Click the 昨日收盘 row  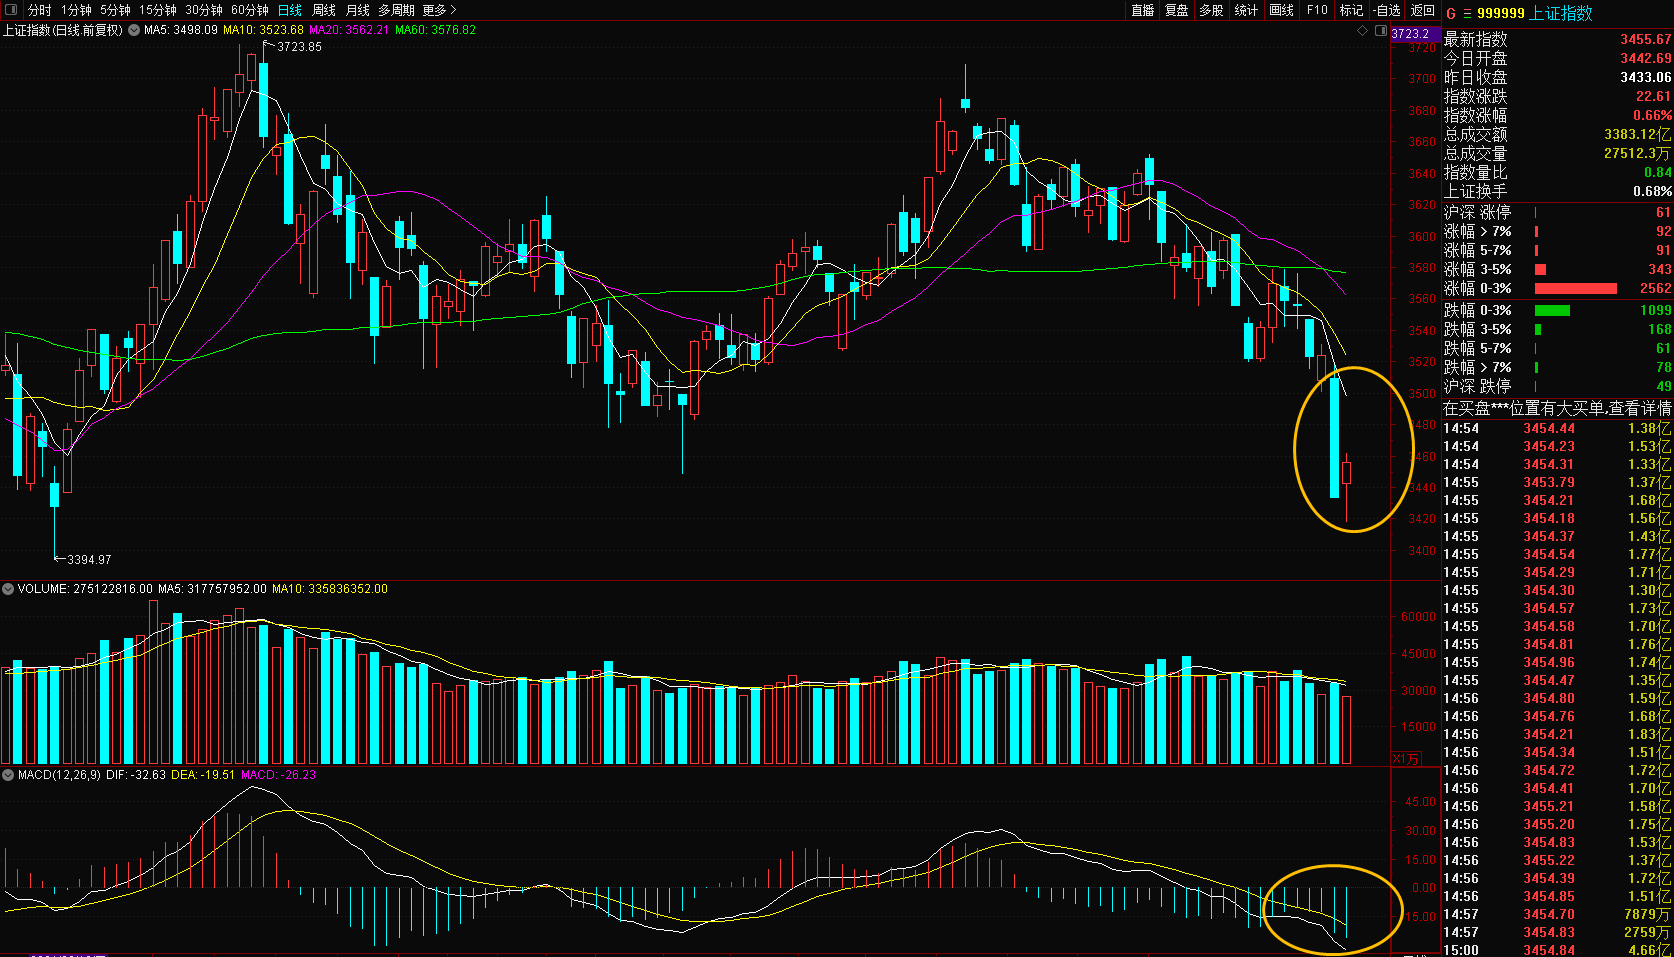(x=1557, y=77)
